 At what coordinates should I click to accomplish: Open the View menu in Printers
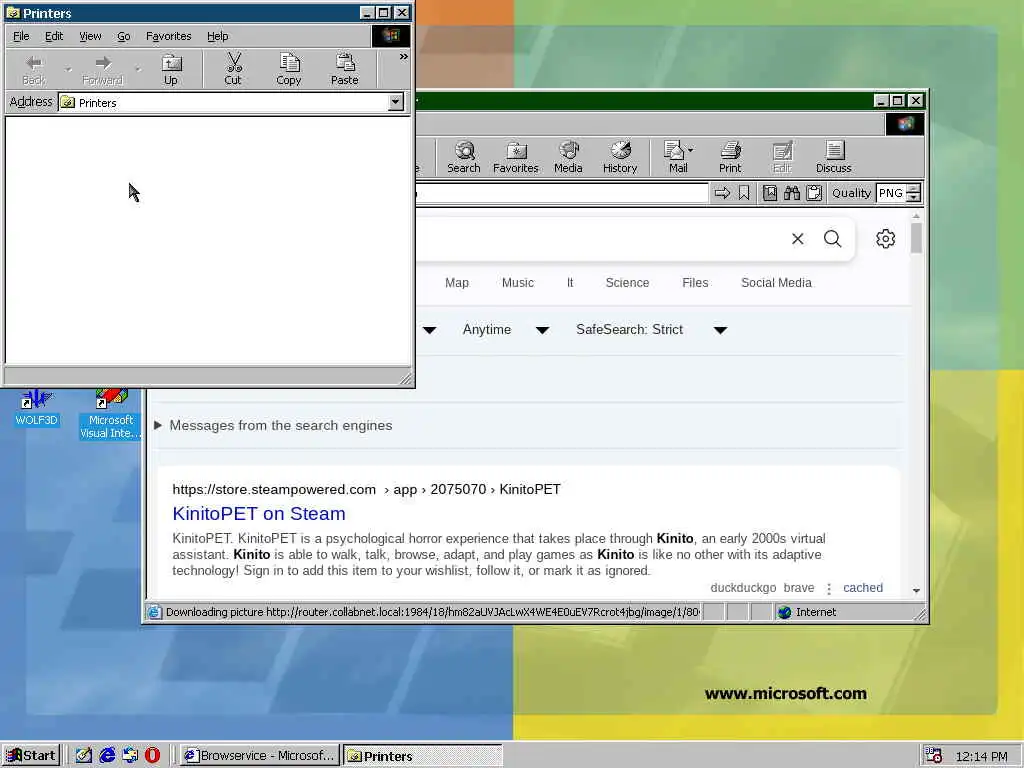coord(90,36)
